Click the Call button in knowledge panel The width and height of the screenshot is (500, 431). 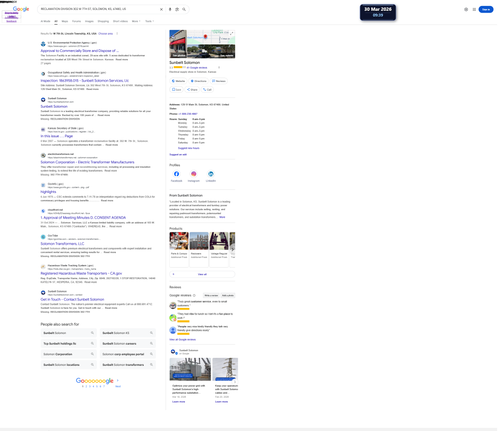coord(207,90)
